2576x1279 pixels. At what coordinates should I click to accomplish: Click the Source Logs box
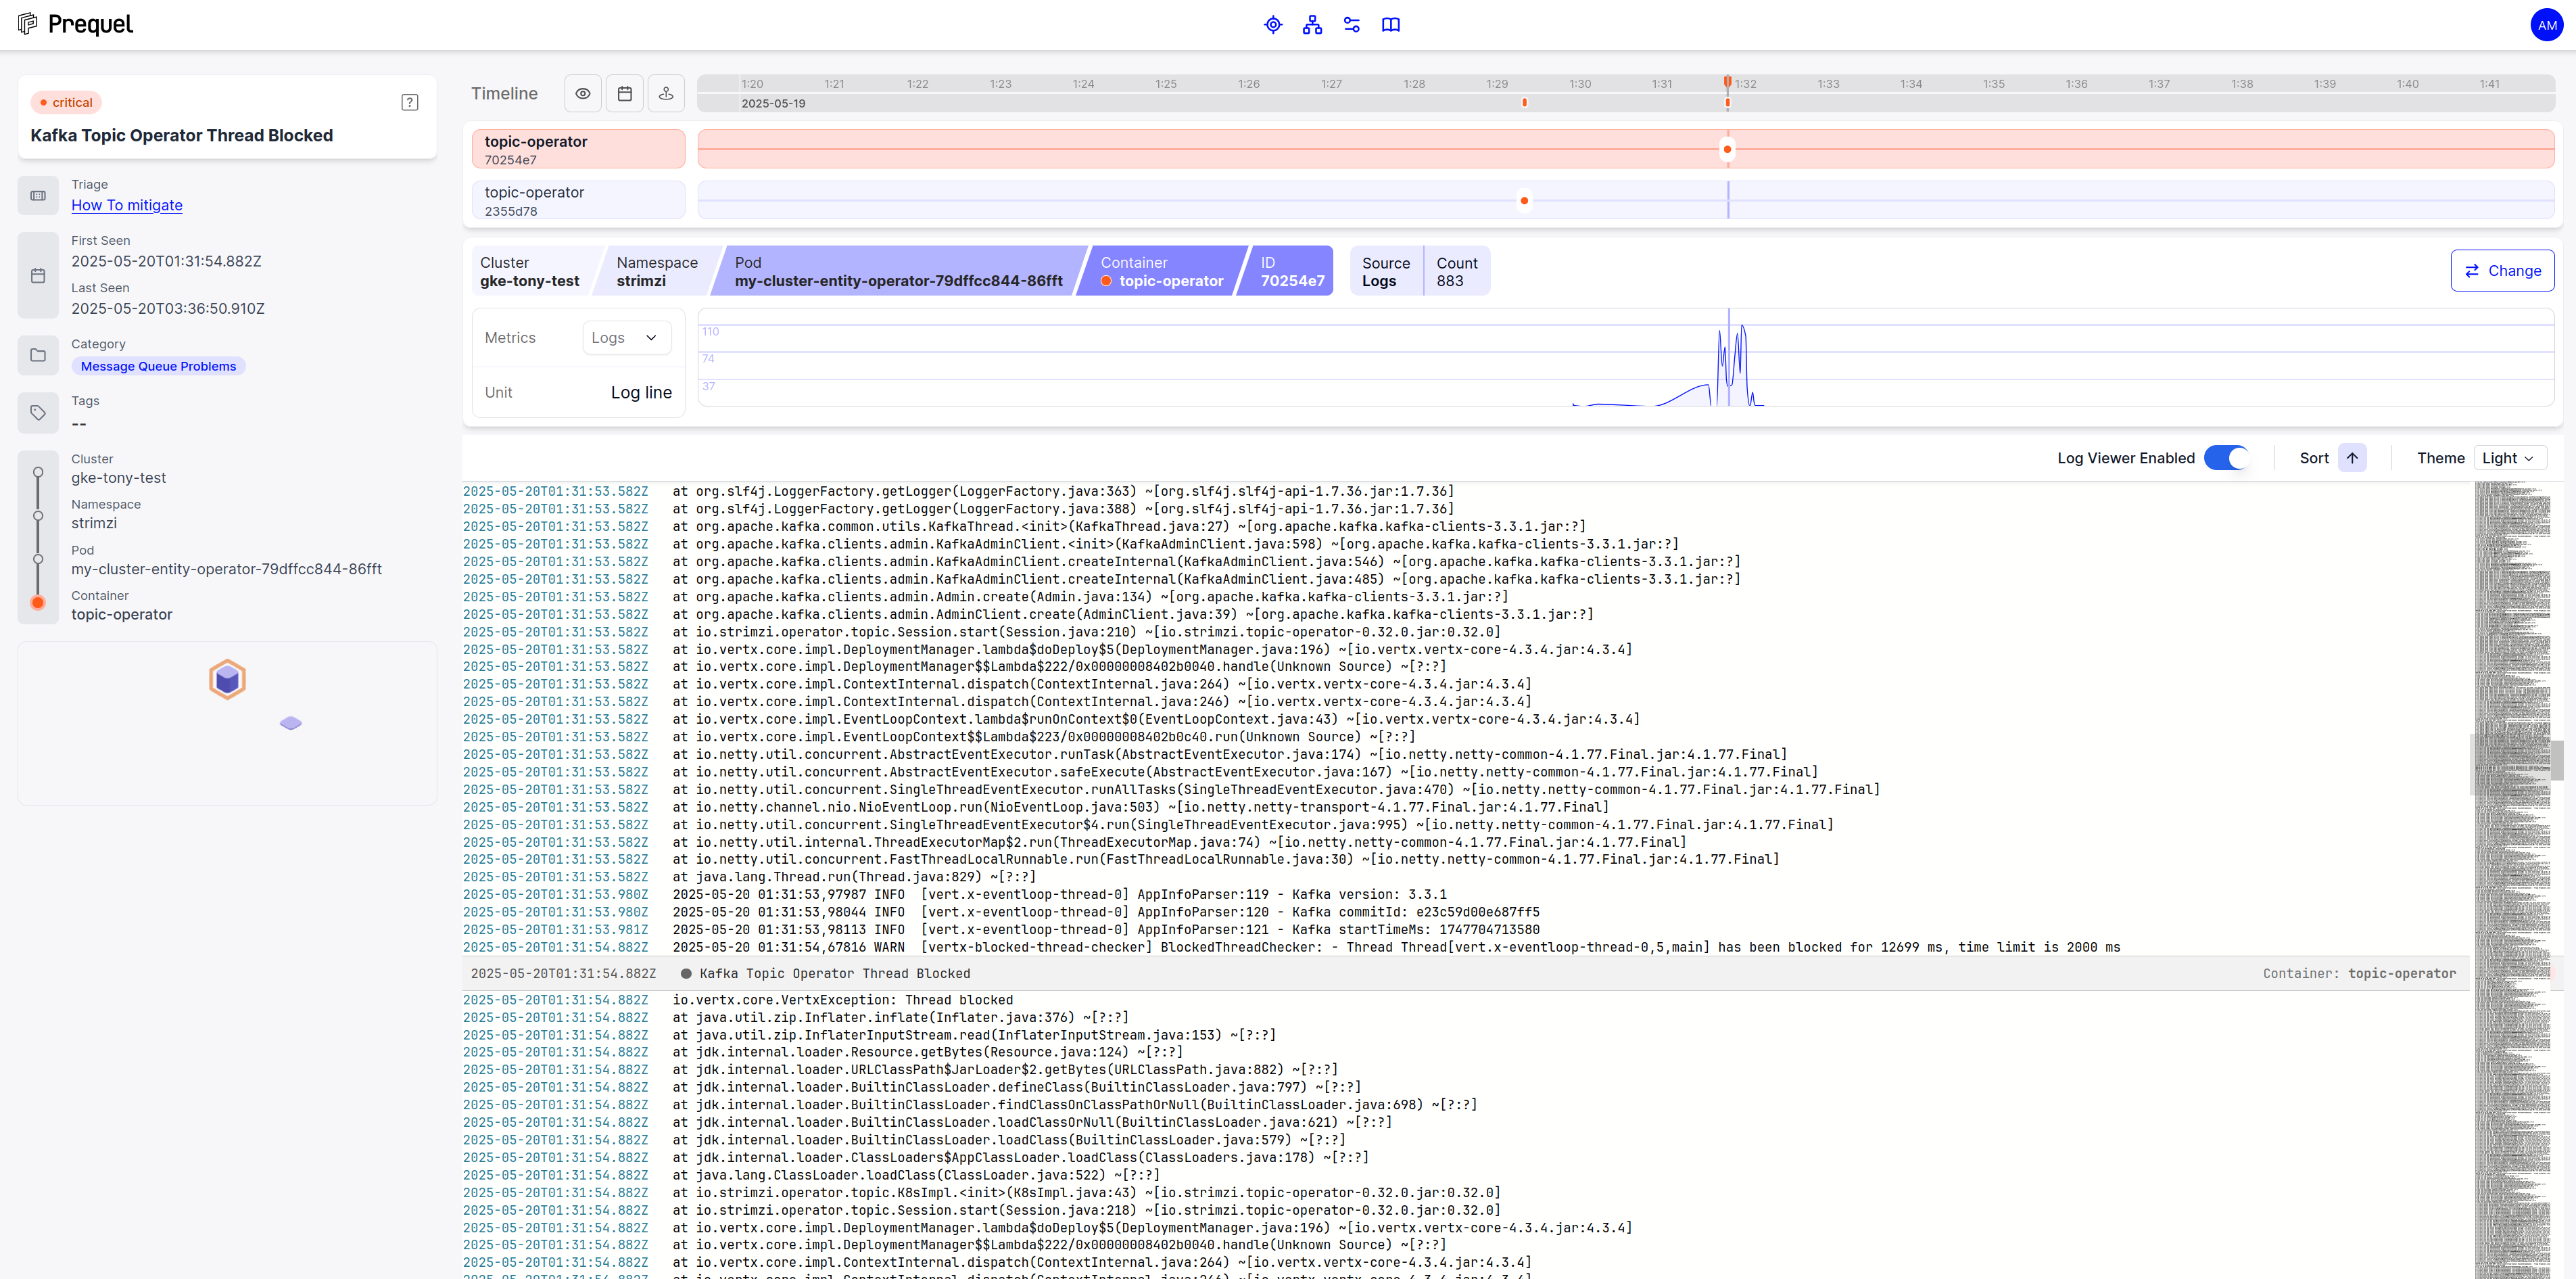pos(1386,271)
